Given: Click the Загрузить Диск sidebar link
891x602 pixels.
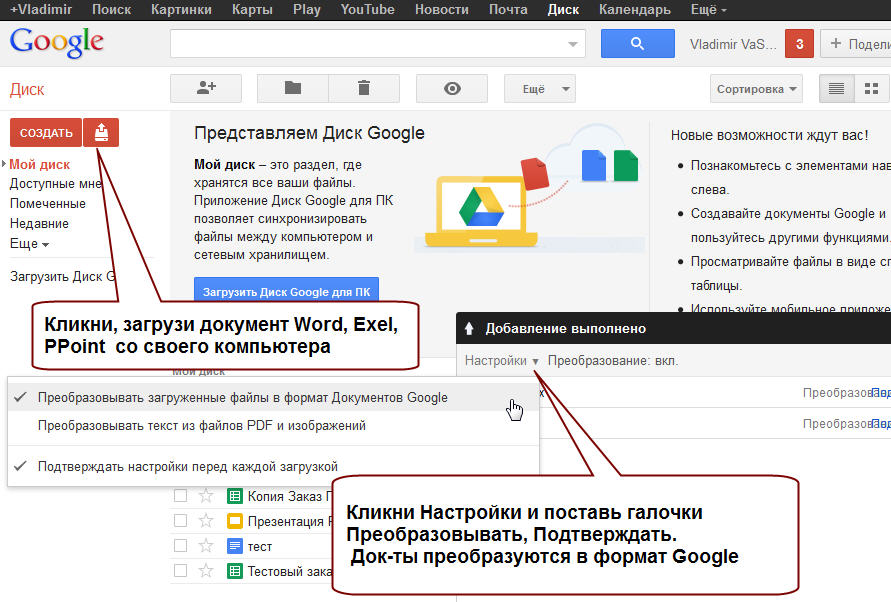Looking at the screenshot, I should tap(63, 276).
